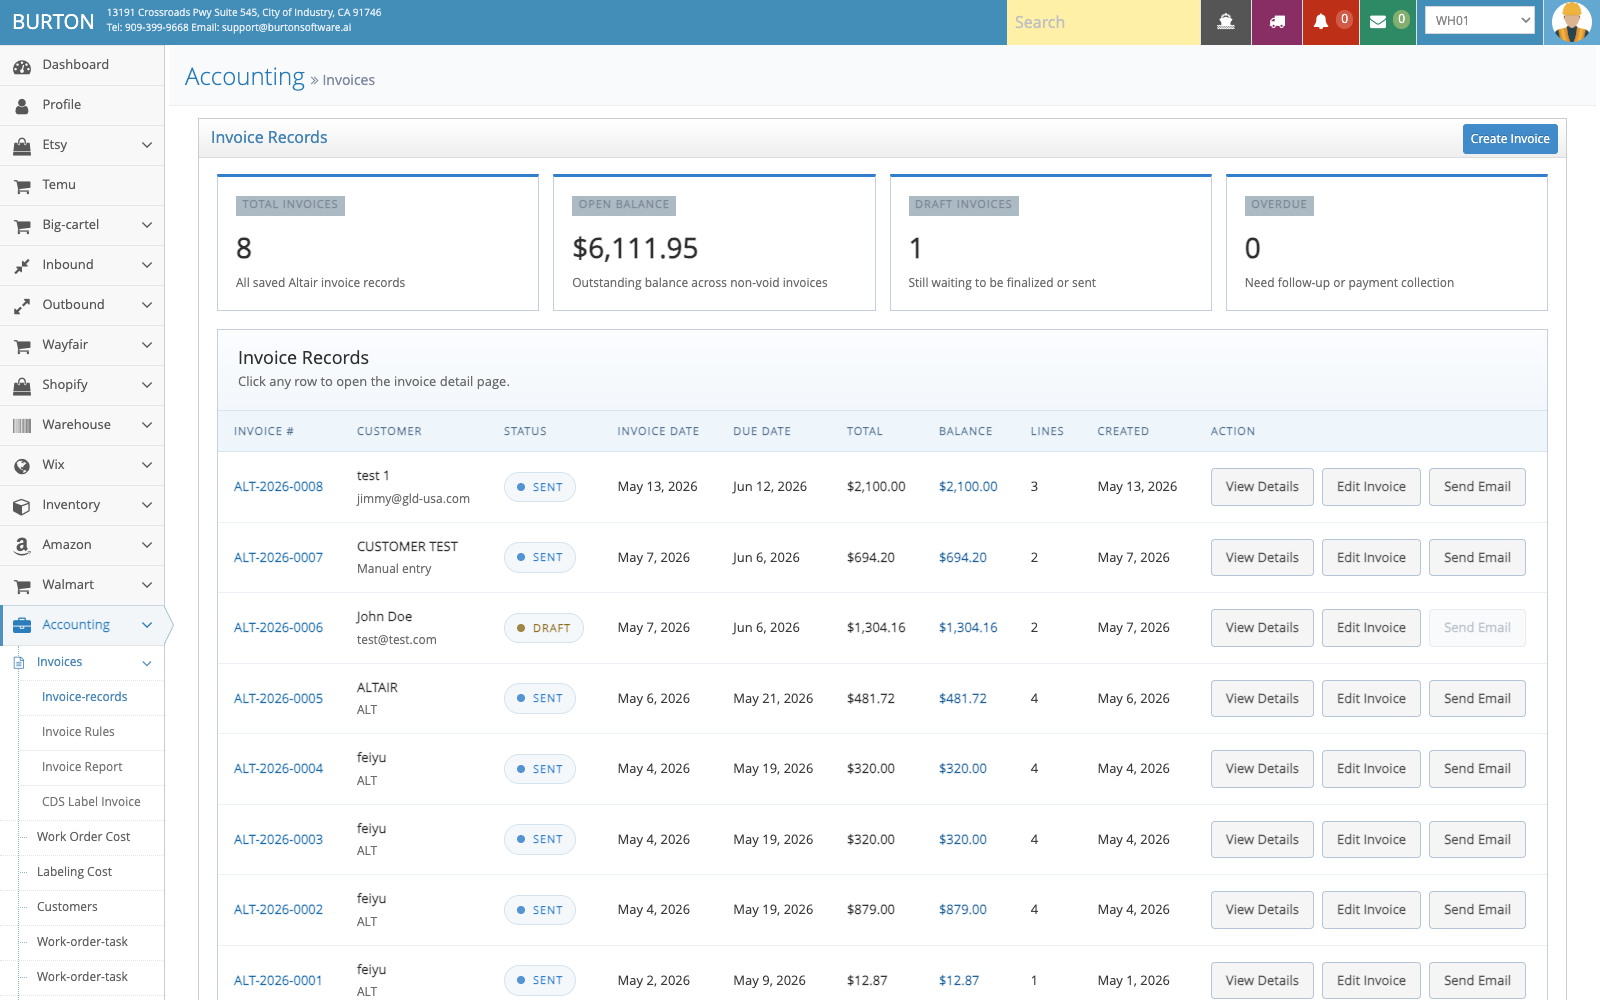Viewport: 1600px width, 1000px height.
Task: Open Labeling Cost in sidebar
Action: (75, 872)
